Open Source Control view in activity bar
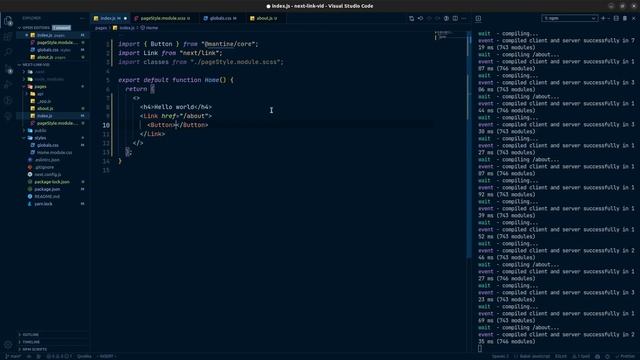Image resolution: width=640 pixels, height=360 pixels. 8,69
